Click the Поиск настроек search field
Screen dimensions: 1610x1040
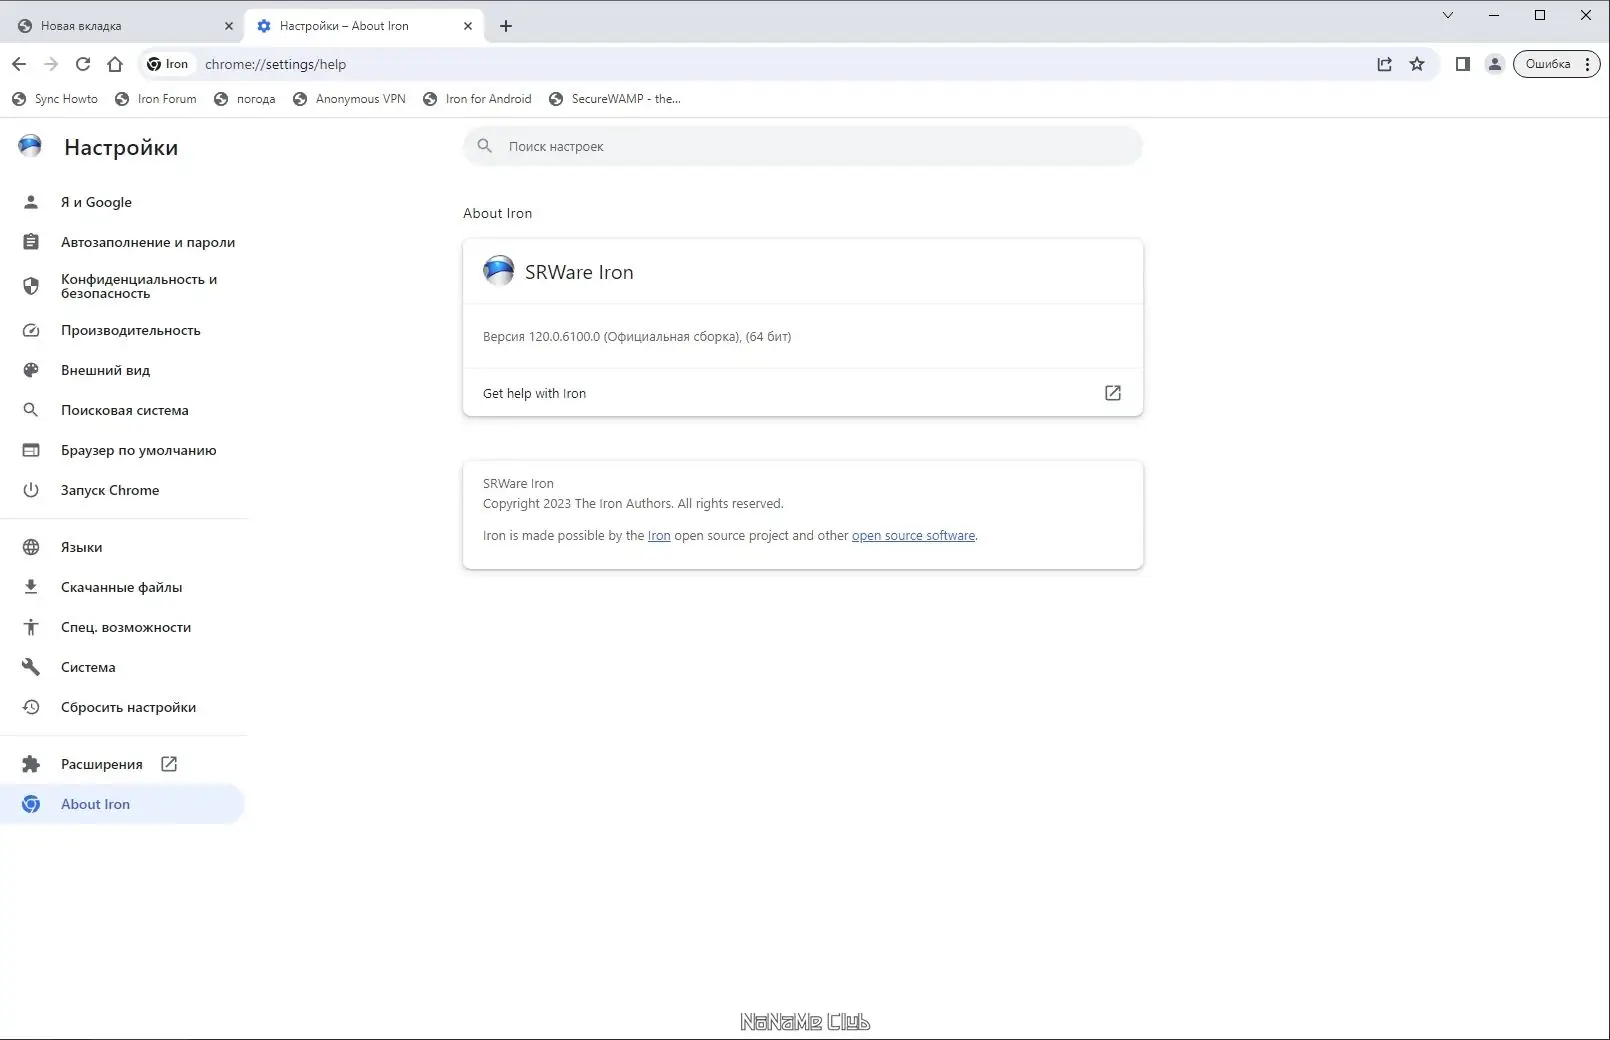(803, 146)
